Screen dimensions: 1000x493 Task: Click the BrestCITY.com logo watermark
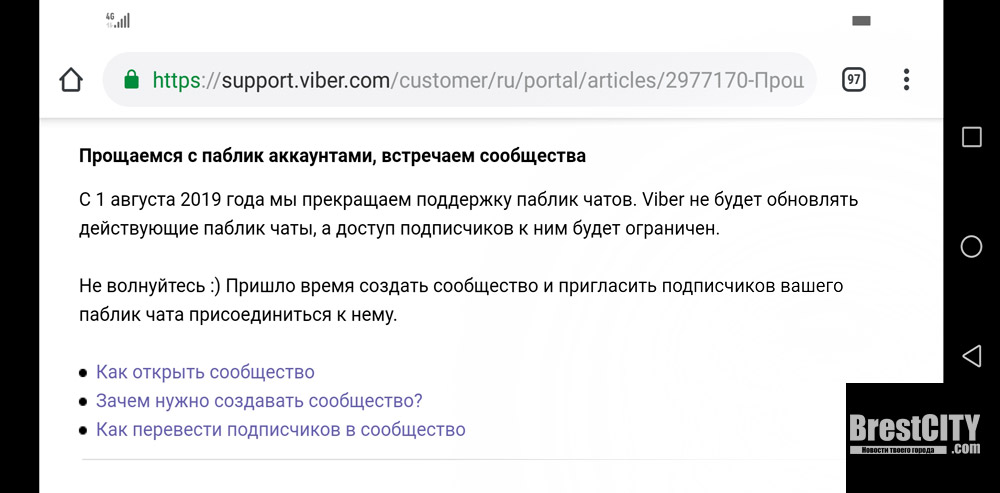point(915,435)
